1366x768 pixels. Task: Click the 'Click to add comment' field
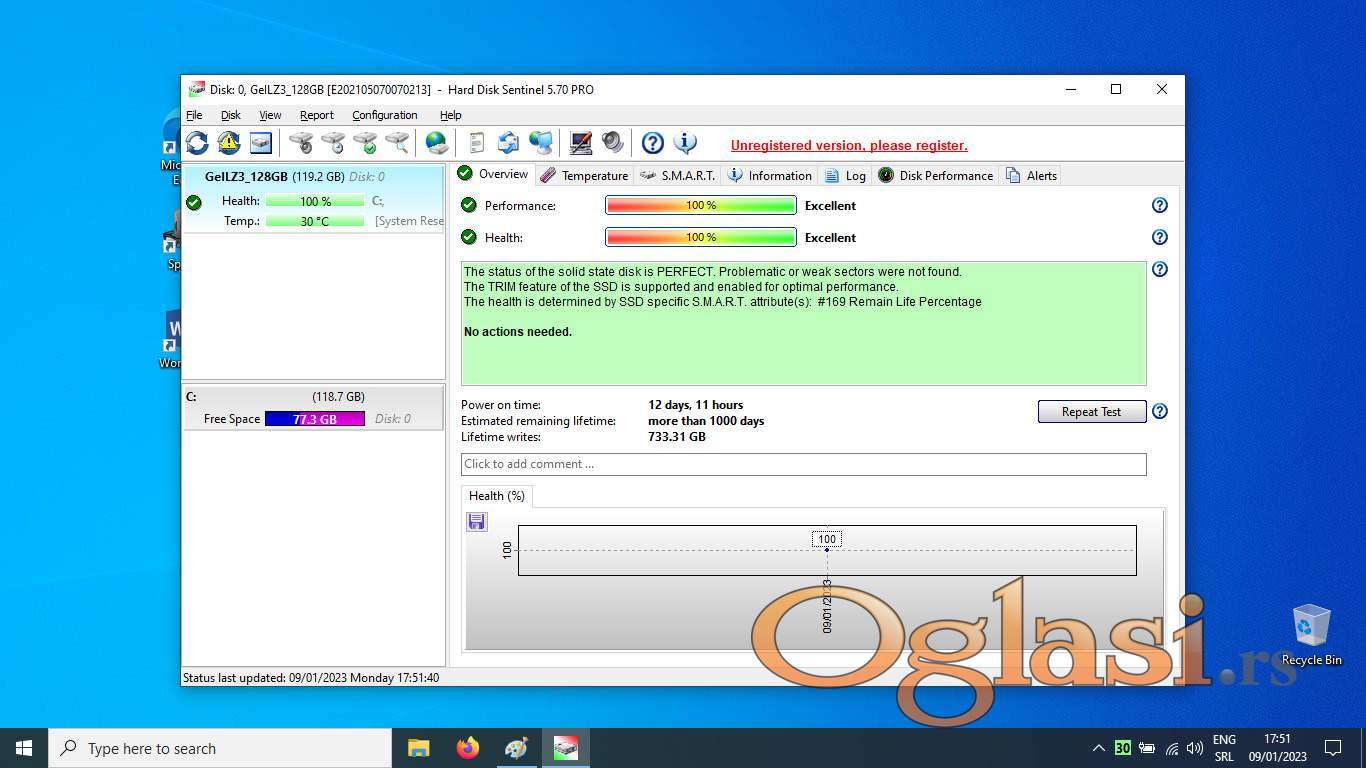click(803, 464)
